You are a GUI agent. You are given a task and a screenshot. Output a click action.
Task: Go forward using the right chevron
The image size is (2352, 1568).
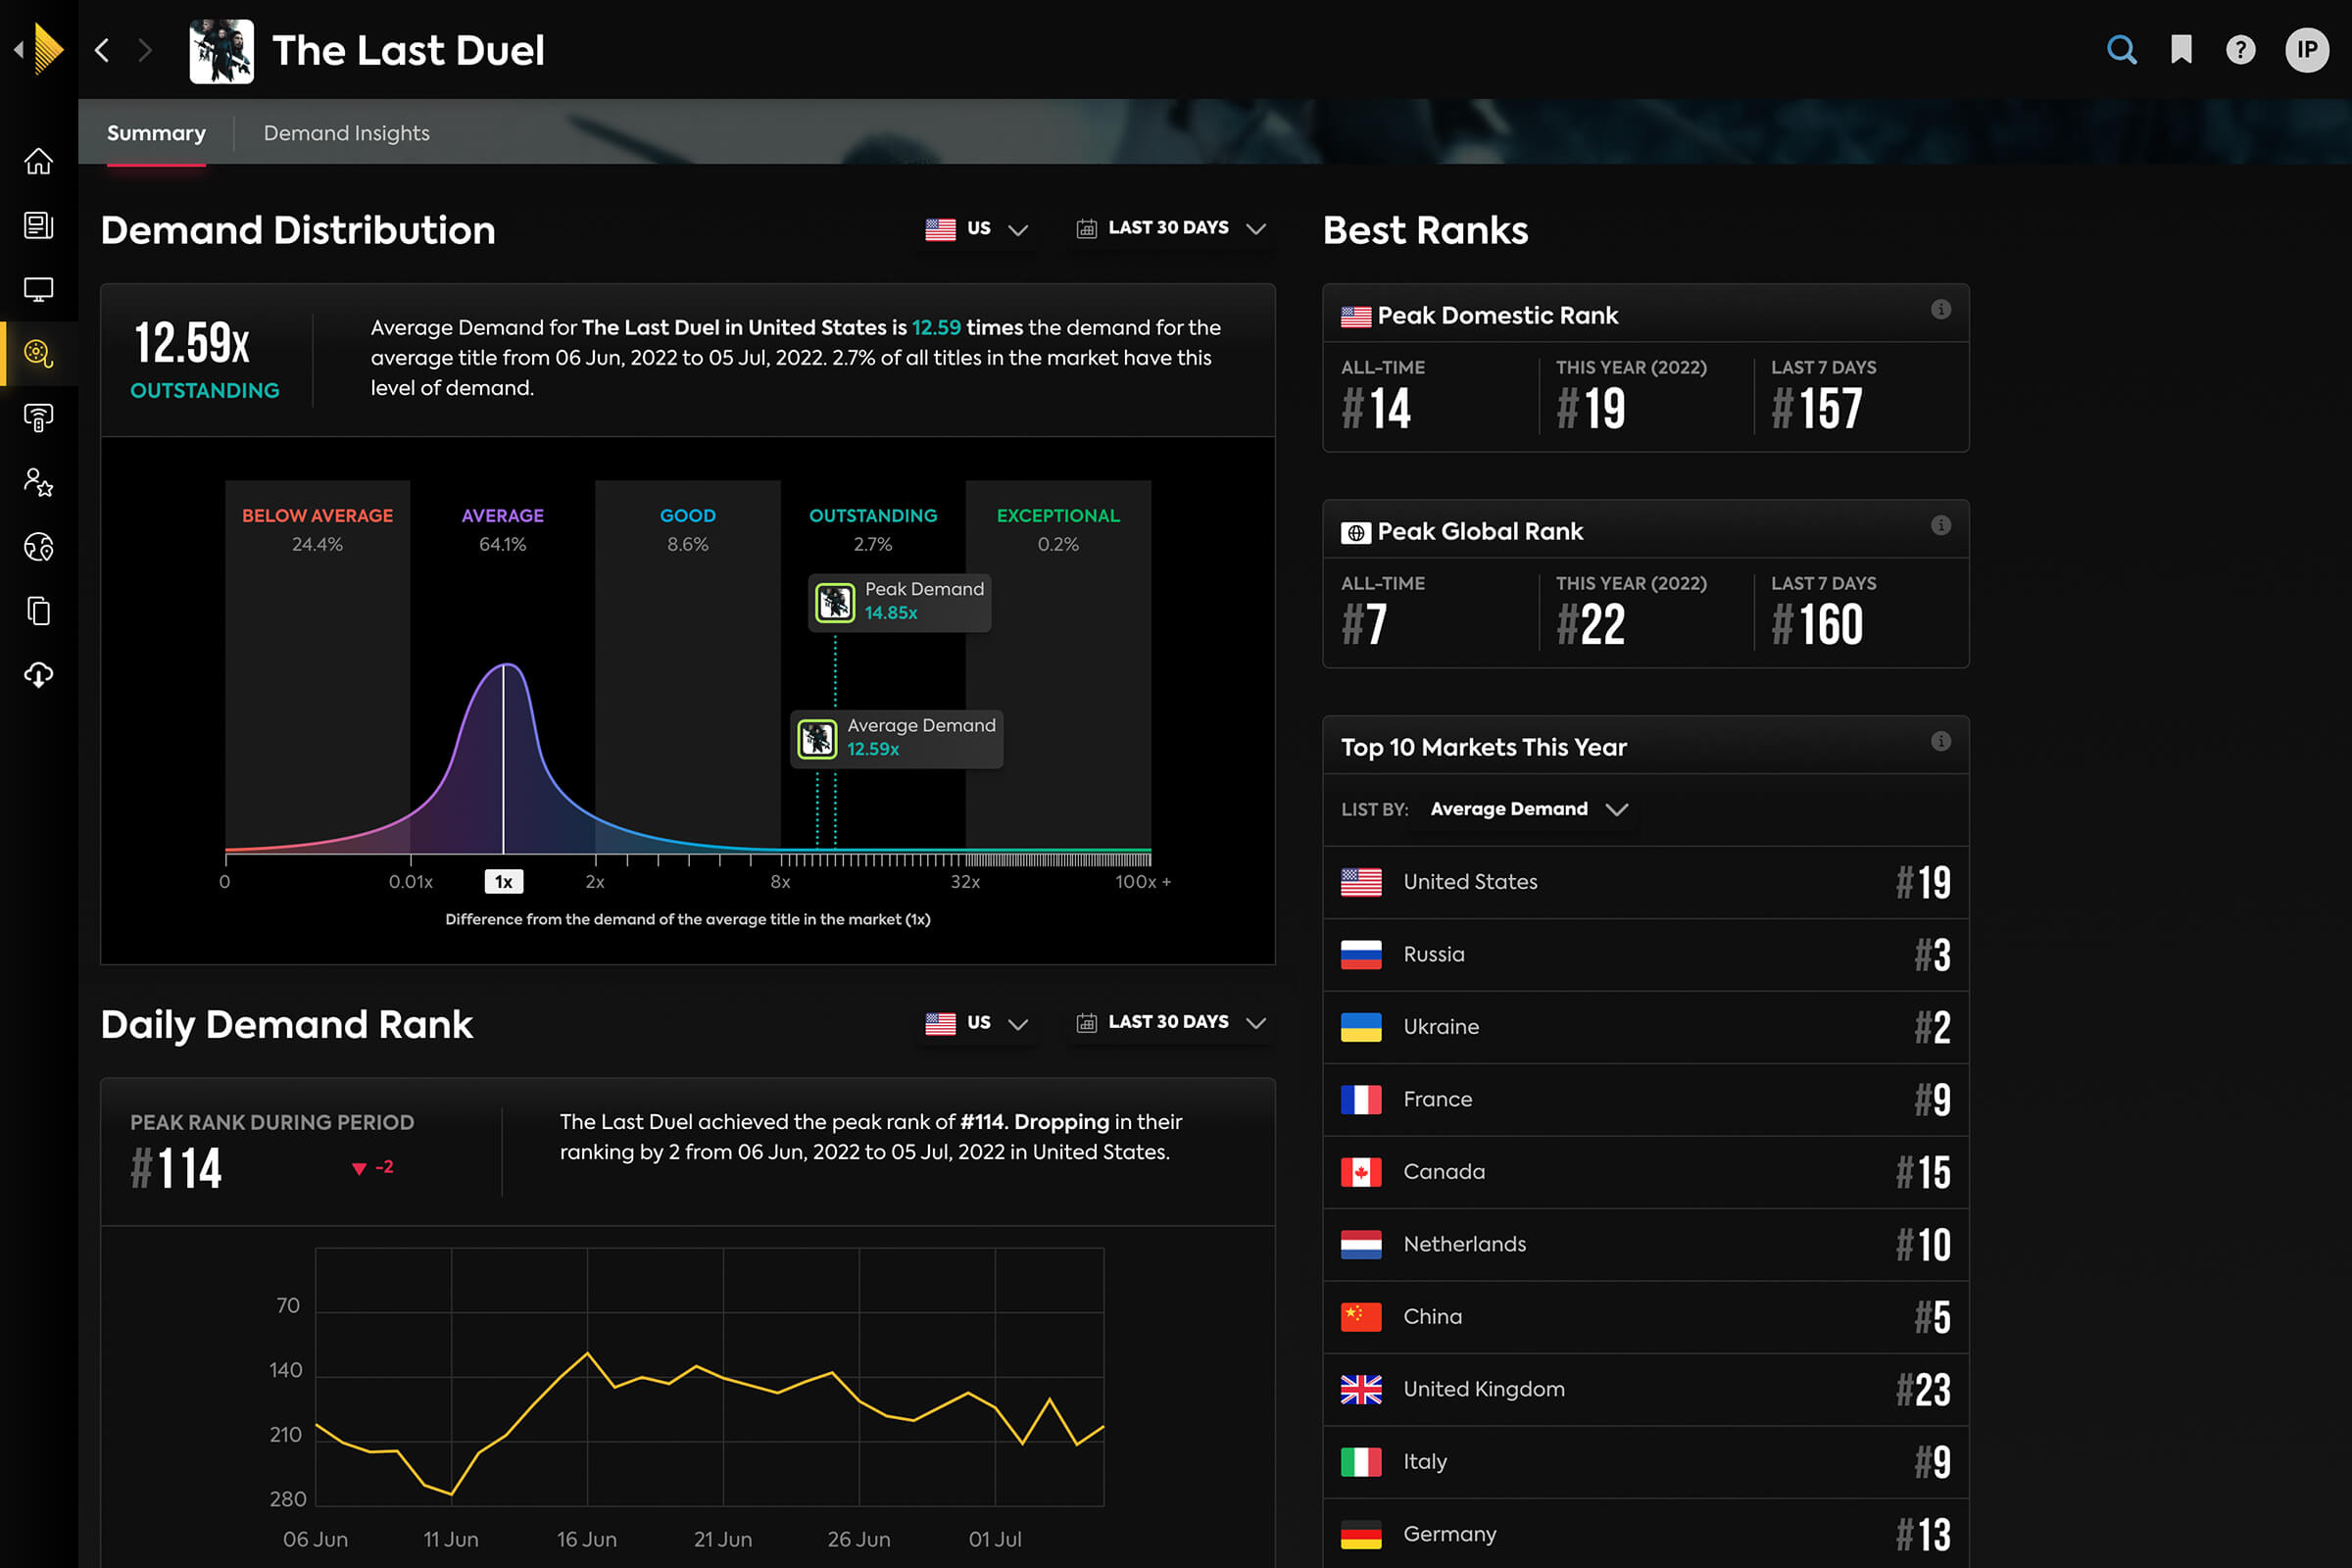[145, 50]
